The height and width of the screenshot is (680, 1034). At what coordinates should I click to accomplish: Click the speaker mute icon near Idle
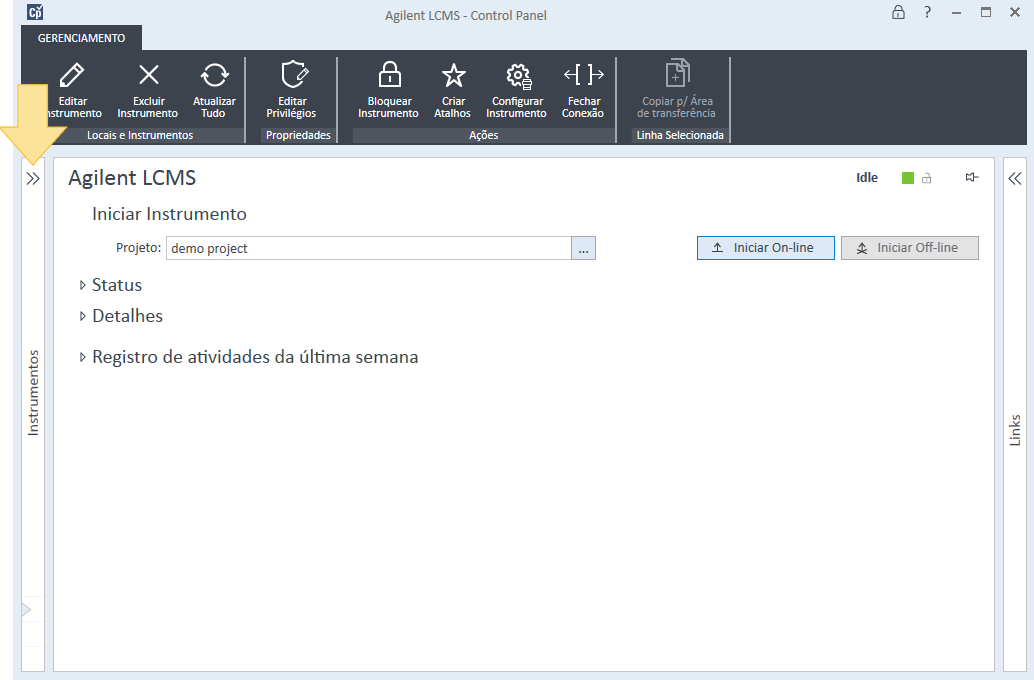[971, 177]
